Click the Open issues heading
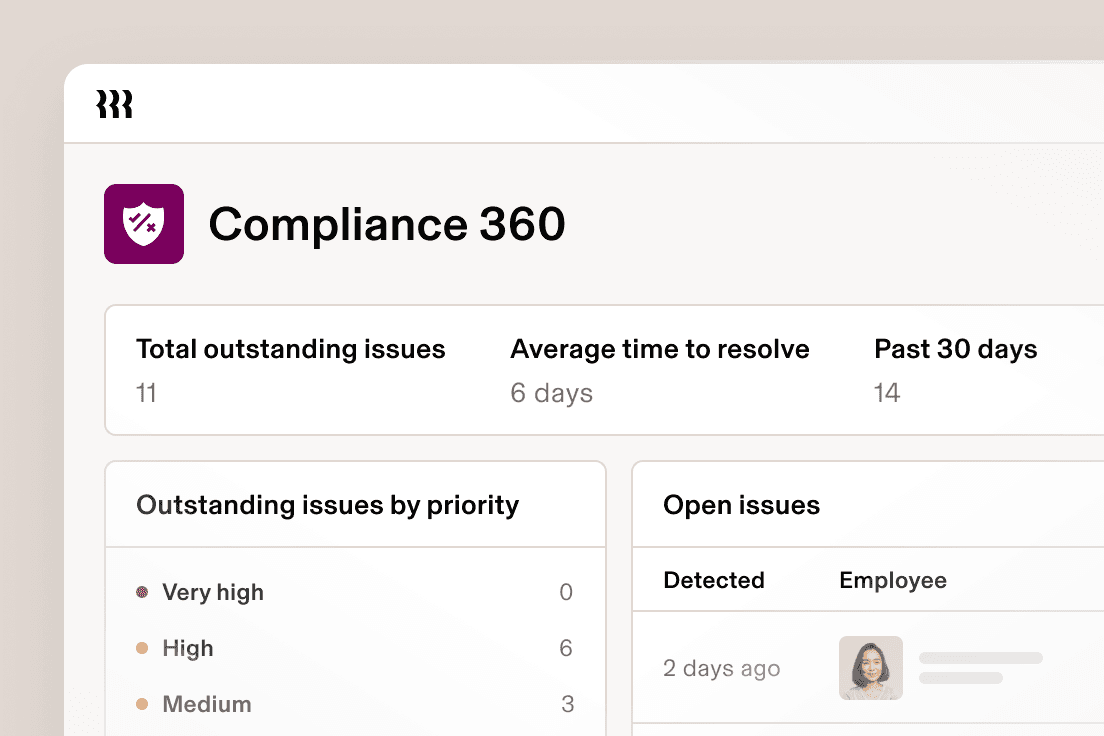Screen dimensions: 1104x736 coord(741,505)
